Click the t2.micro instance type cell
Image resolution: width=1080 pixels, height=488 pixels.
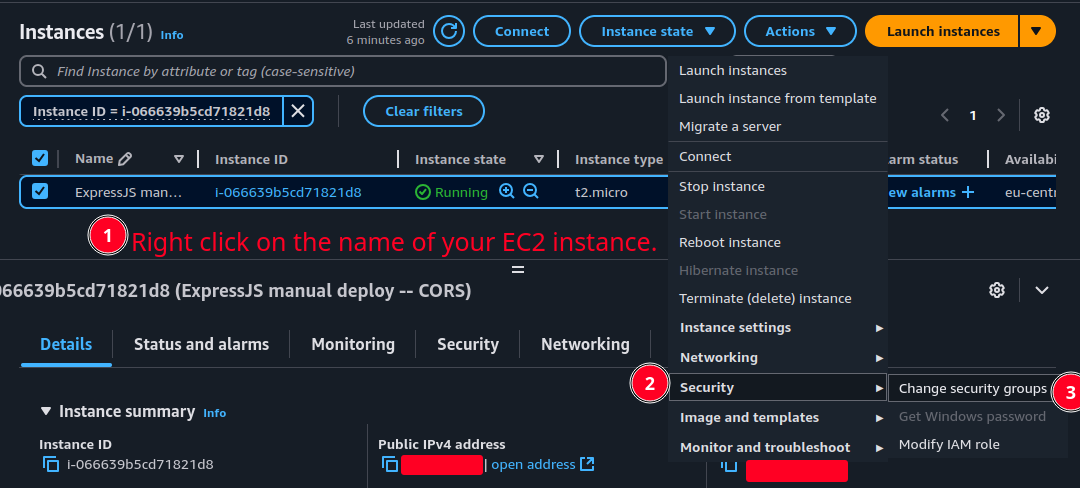[601, 193]
